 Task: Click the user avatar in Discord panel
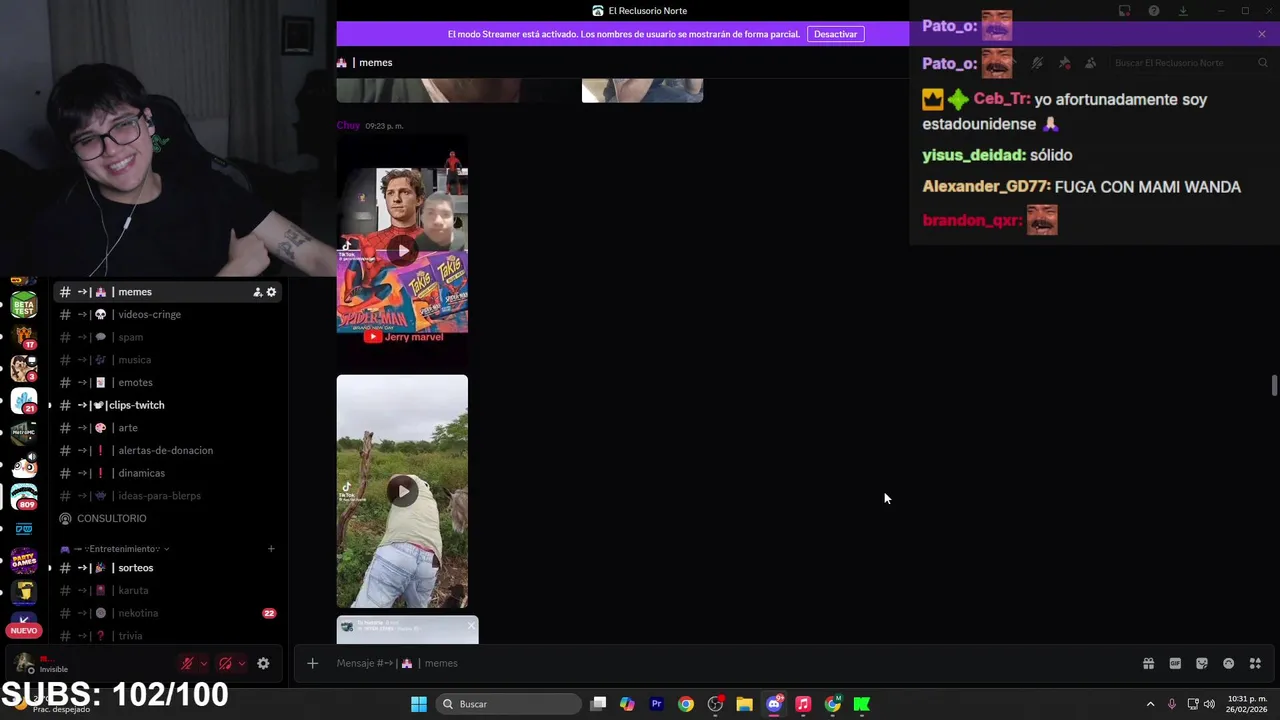pyautogui.click(x=25, y=663)
